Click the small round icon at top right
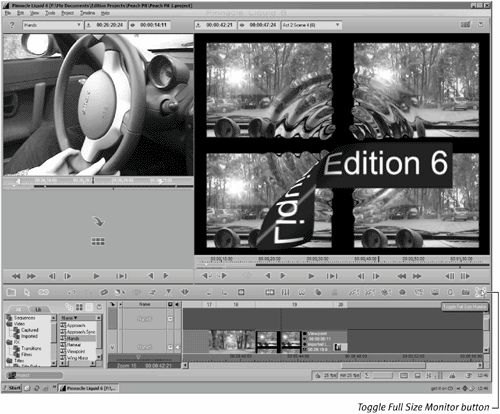500x414 pixels. click(480, 25)
